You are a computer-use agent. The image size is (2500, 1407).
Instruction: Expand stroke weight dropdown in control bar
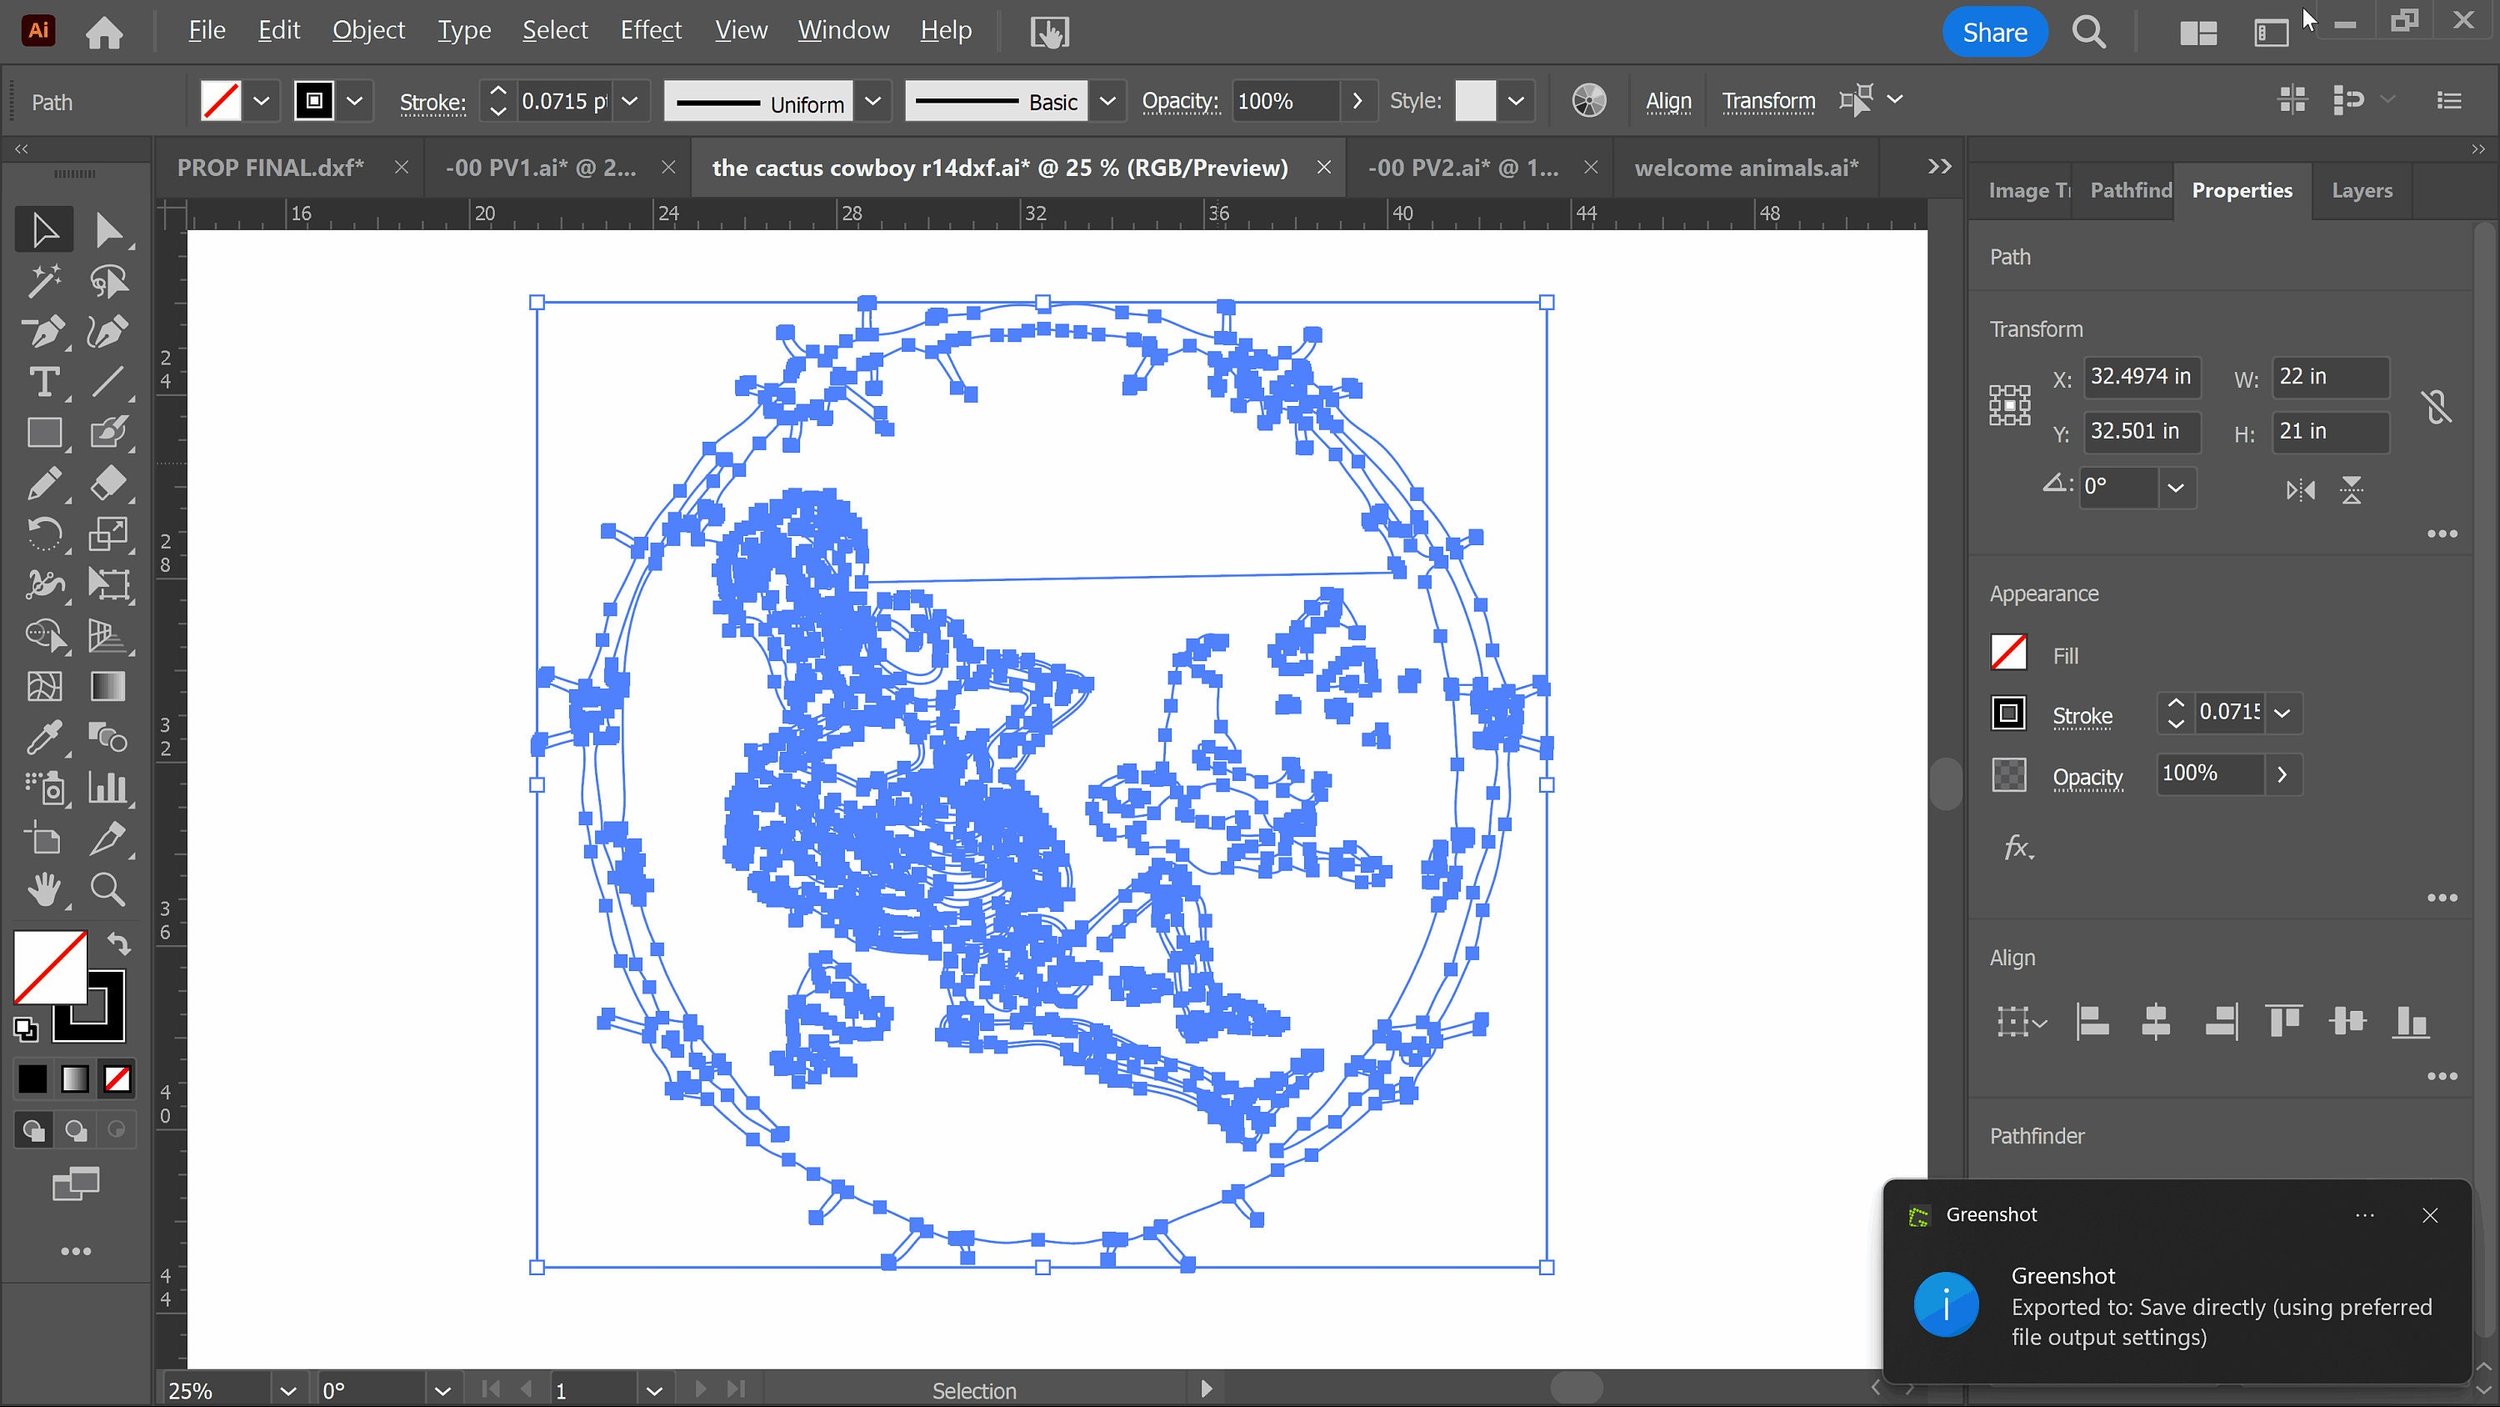coord(630,101)
